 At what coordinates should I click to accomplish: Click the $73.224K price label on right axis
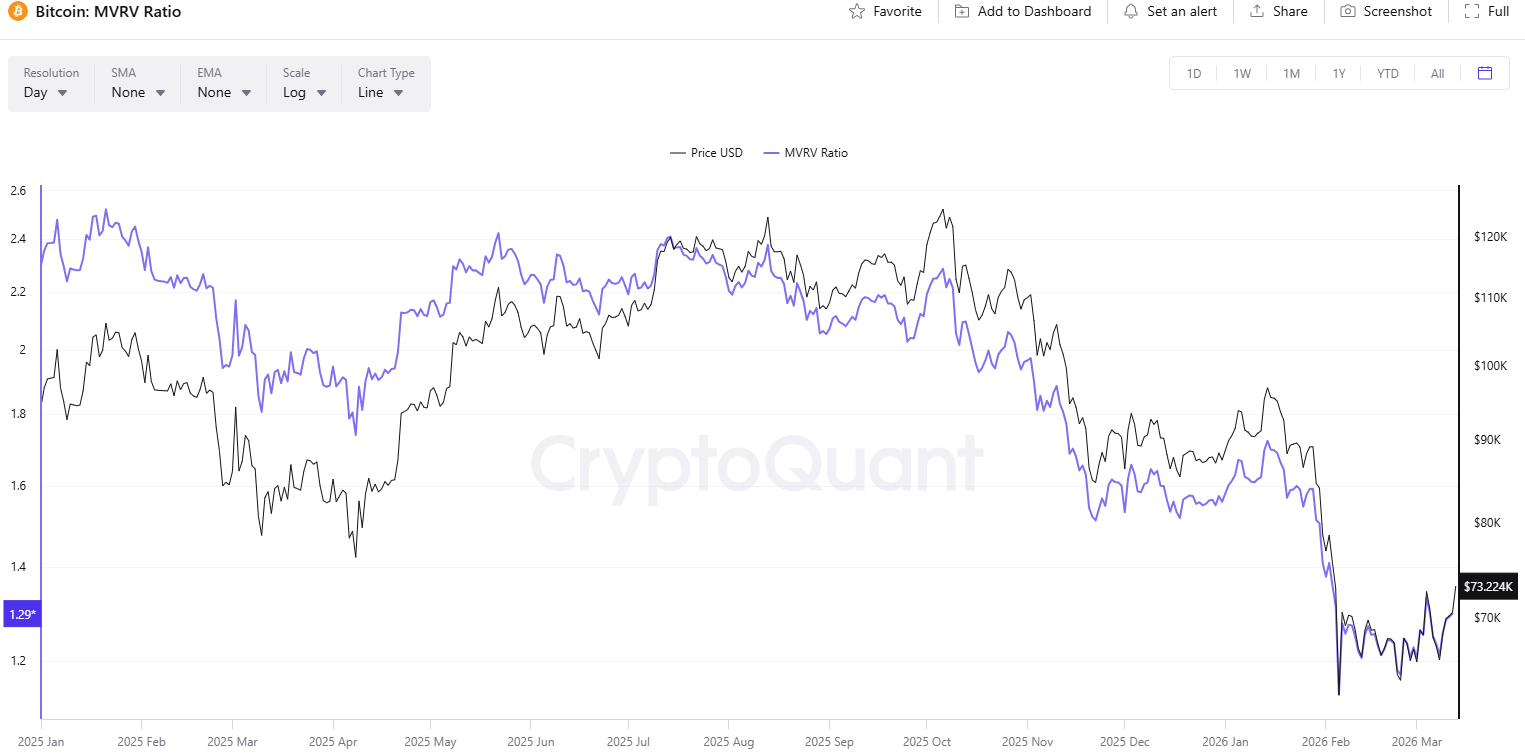pos(1487,587)
